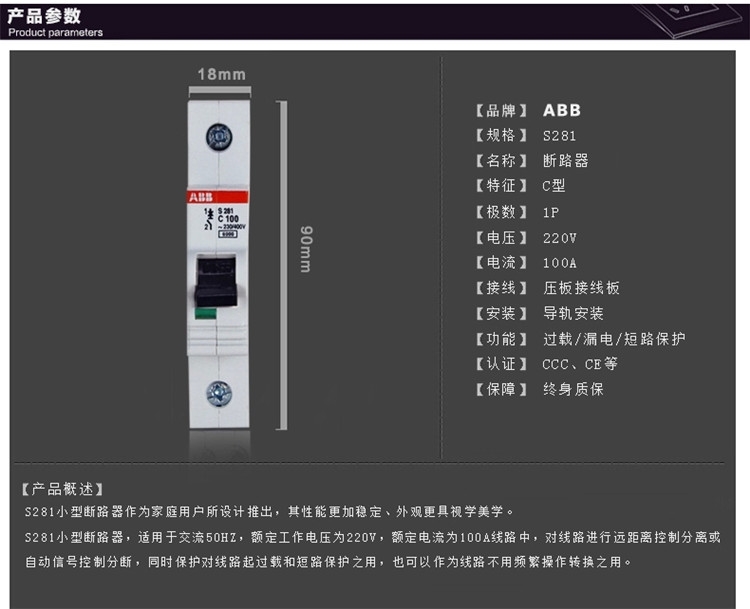
Task: Click the 【规格】 label
Action: point(501,135)
